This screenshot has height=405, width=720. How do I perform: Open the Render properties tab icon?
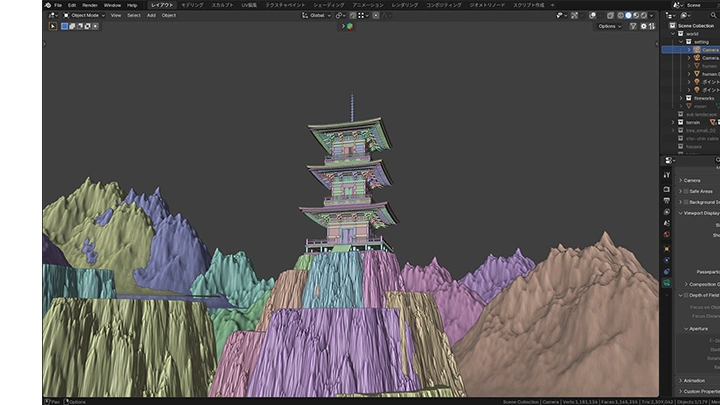[667, 188]
